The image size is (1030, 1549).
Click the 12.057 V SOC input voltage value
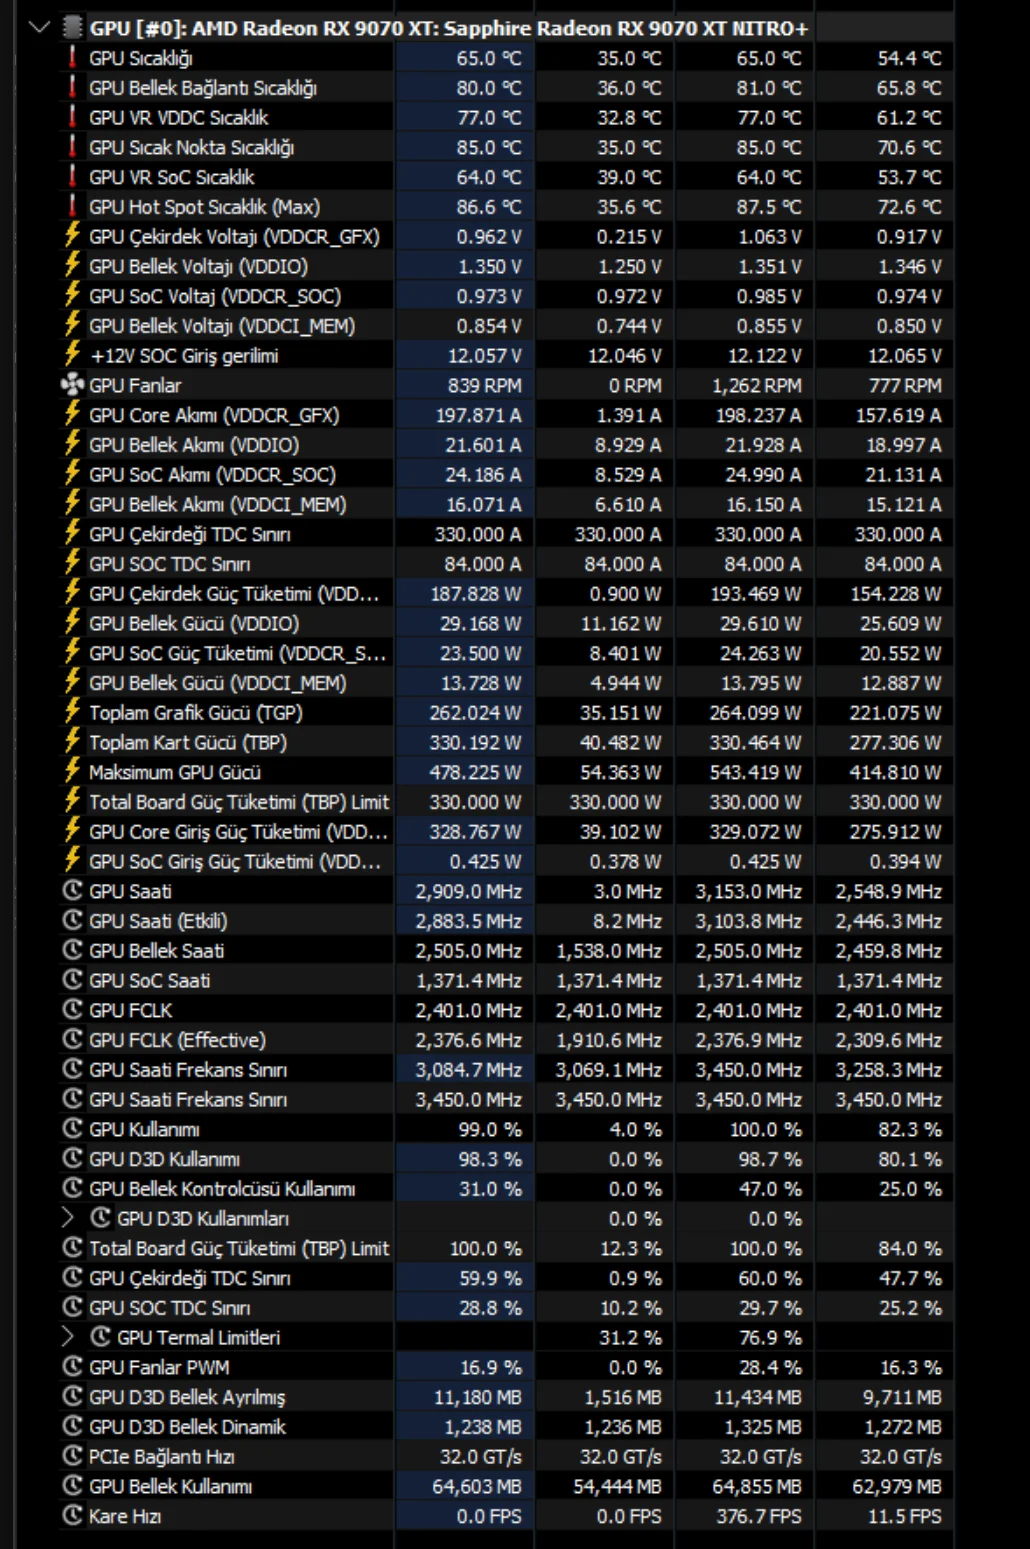tap(484, 355)
